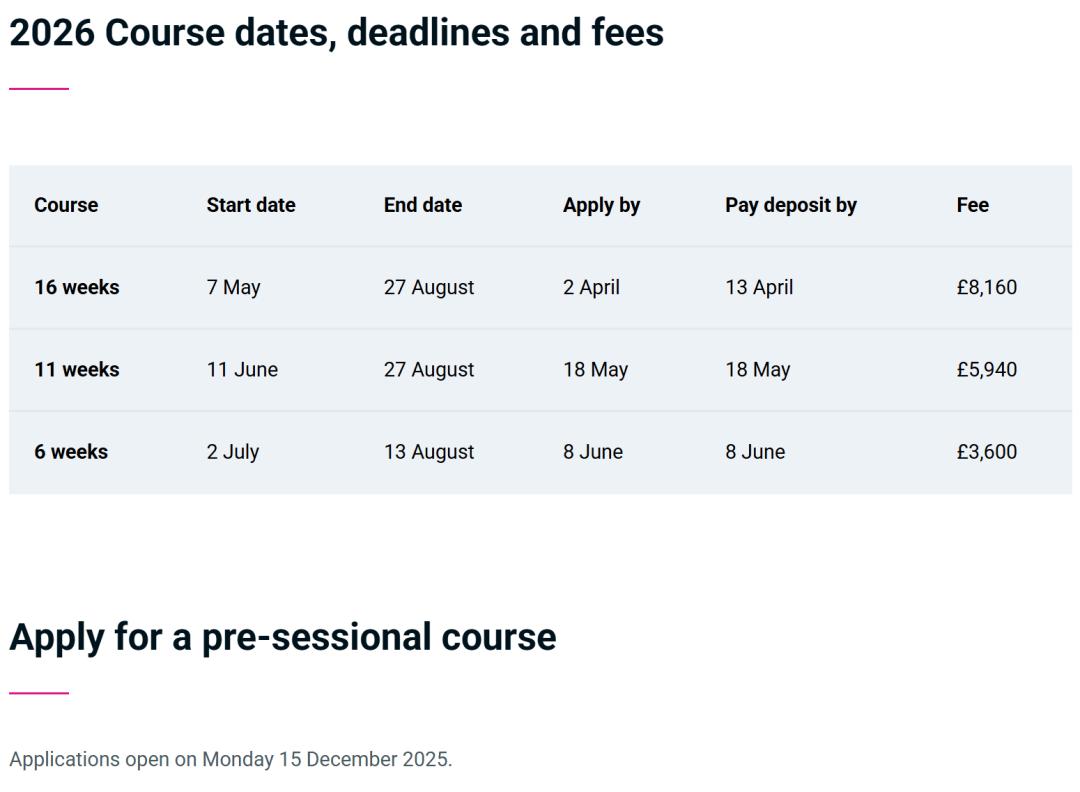Select the '11 weeks' course row label
The image size is (1080, 792).
tap(76, 369)
